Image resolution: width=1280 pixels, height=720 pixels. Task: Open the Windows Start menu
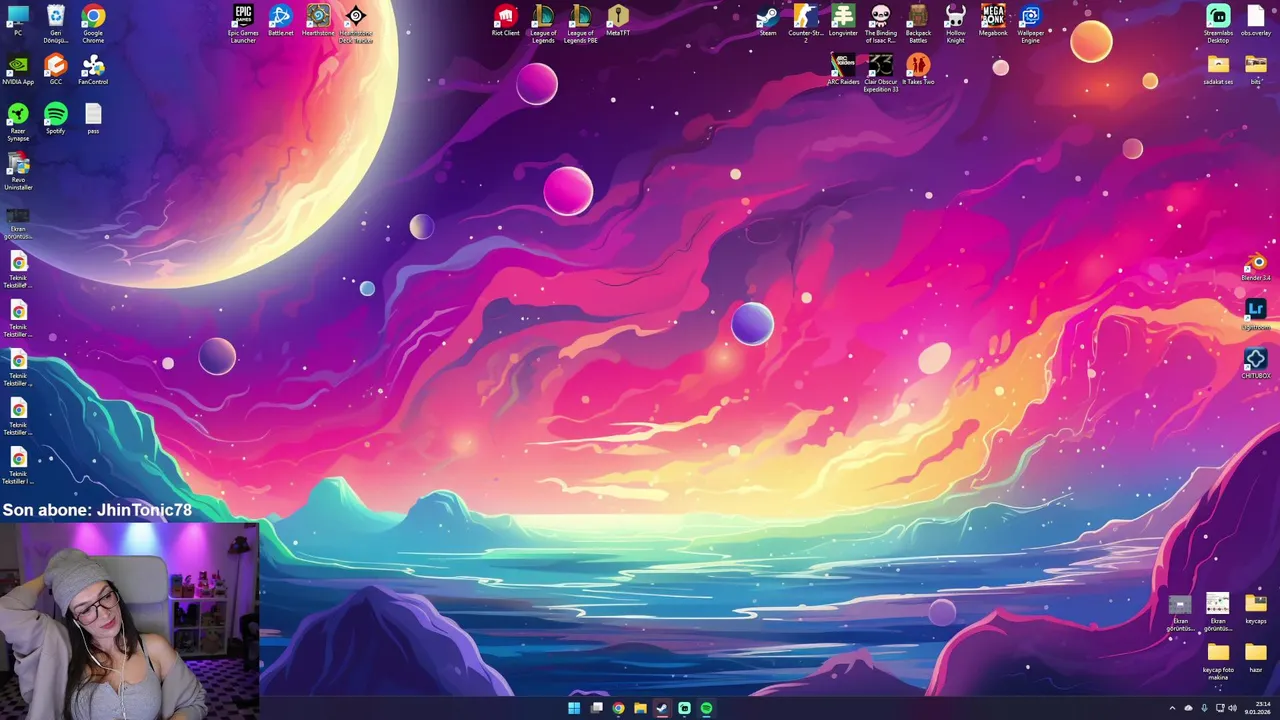[x=574, y=708]
